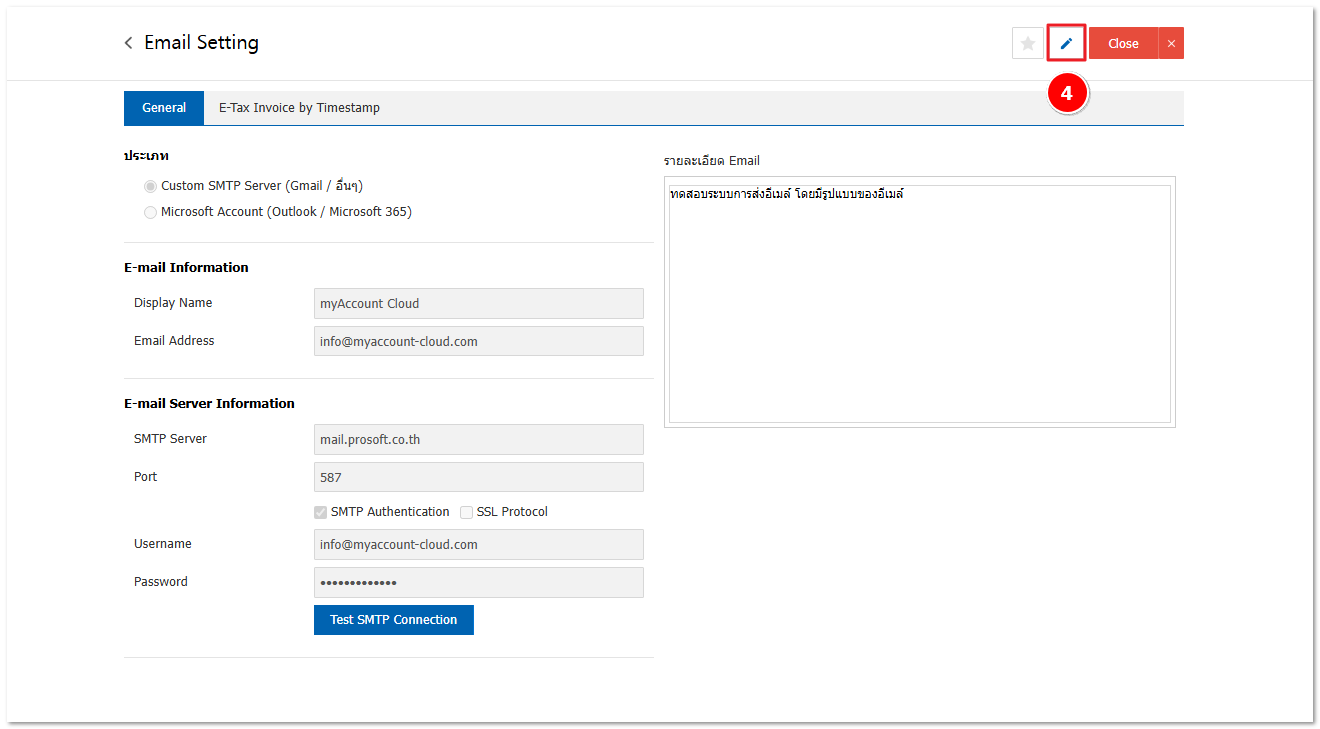Toggle the SMTP Authentication checkbox

pos(321,512)
